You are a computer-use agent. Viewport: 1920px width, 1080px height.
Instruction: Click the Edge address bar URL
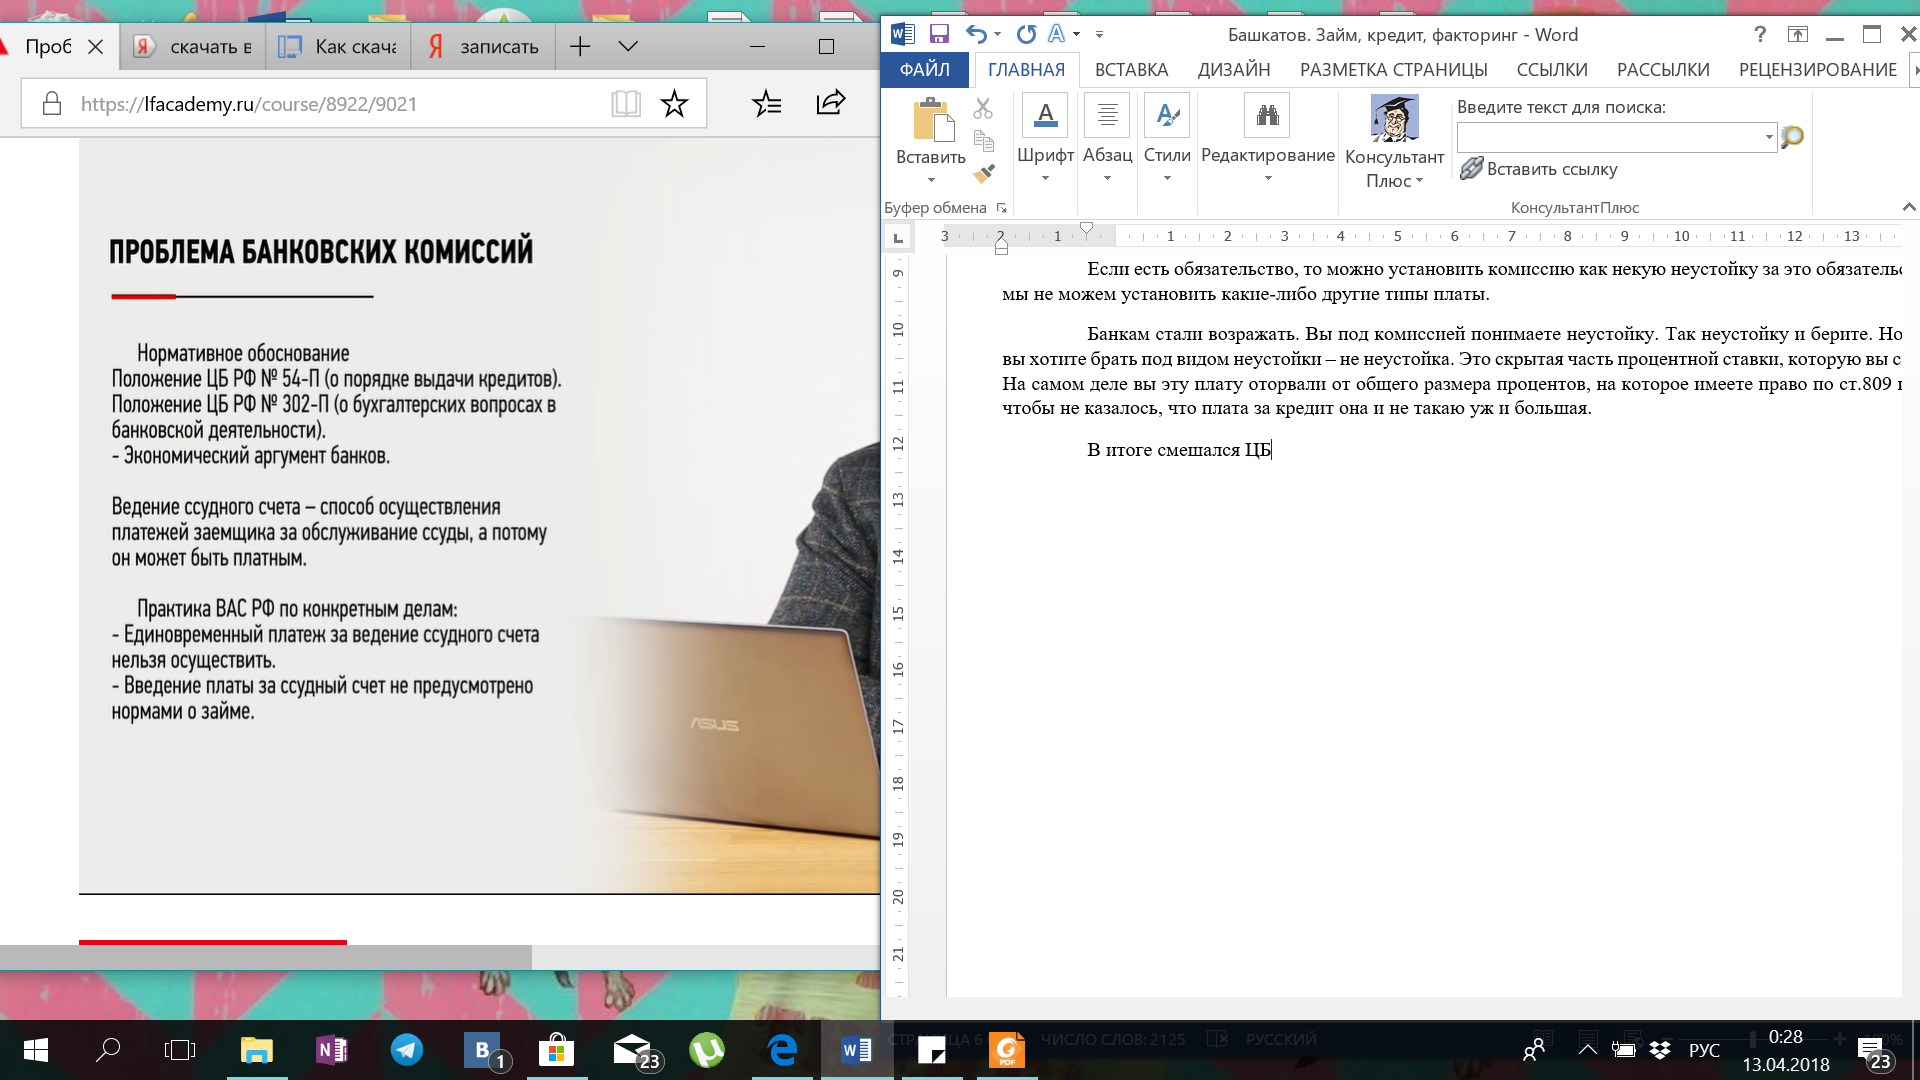click(249, 104)
